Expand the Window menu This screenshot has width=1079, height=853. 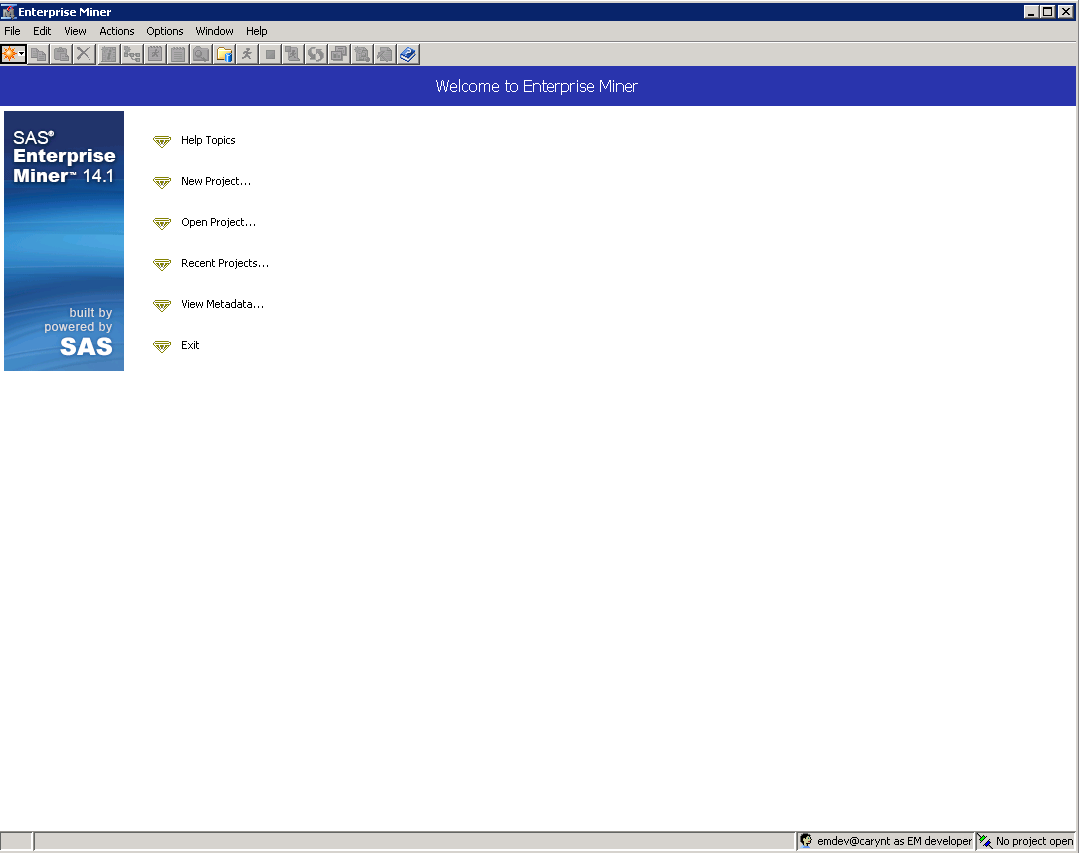[x=214, y=31]
